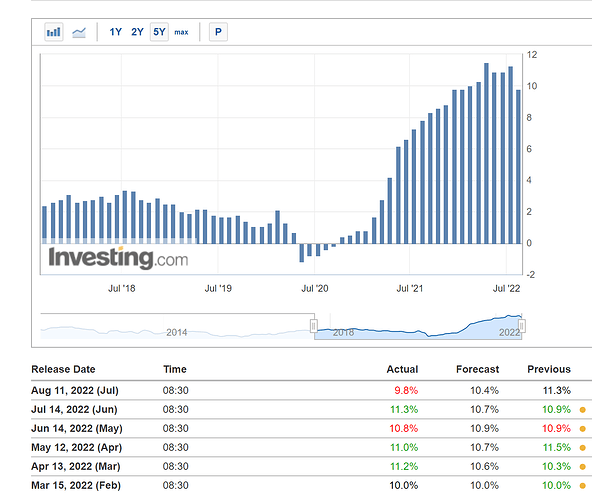Click the orange dot on Jul 14 row

(583, 410)
